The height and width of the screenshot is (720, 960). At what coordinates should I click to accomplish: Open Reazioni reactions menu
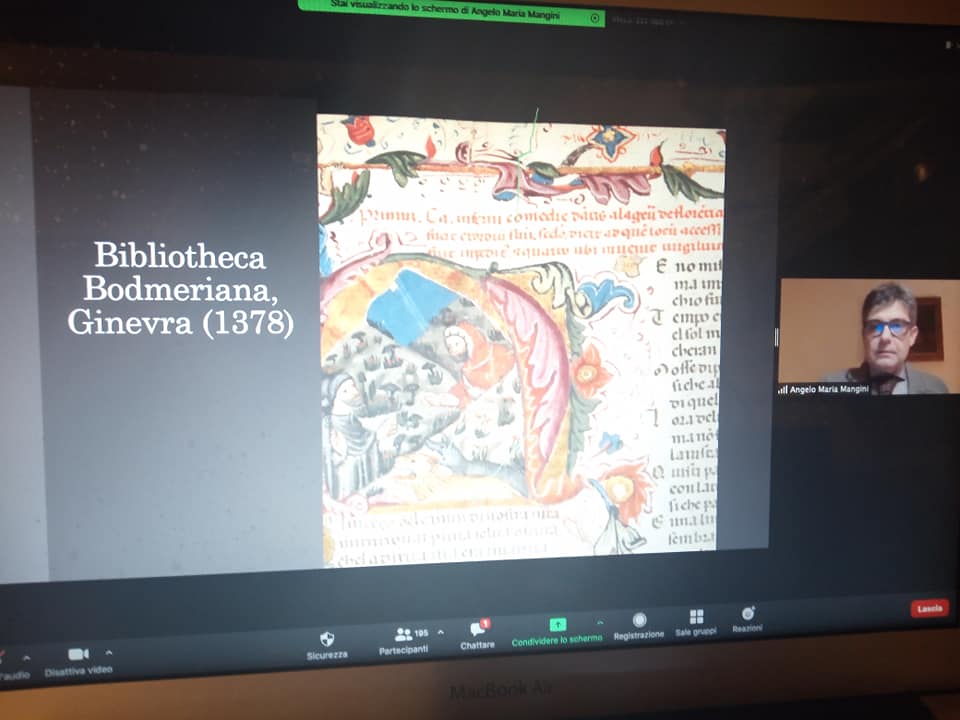(748, 620)
